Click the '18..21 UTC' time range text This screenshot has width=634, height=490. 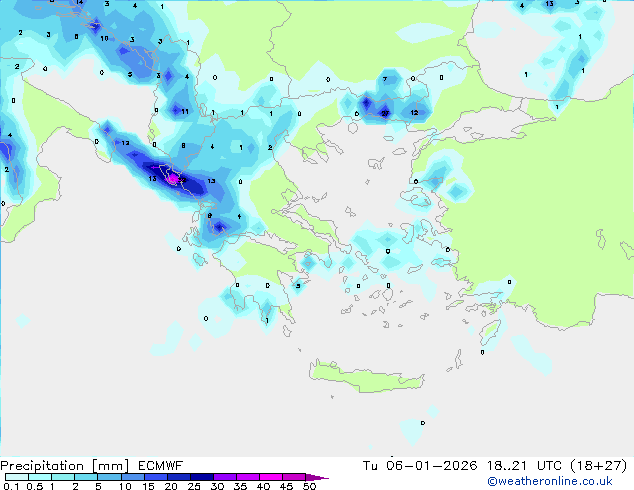524,466
